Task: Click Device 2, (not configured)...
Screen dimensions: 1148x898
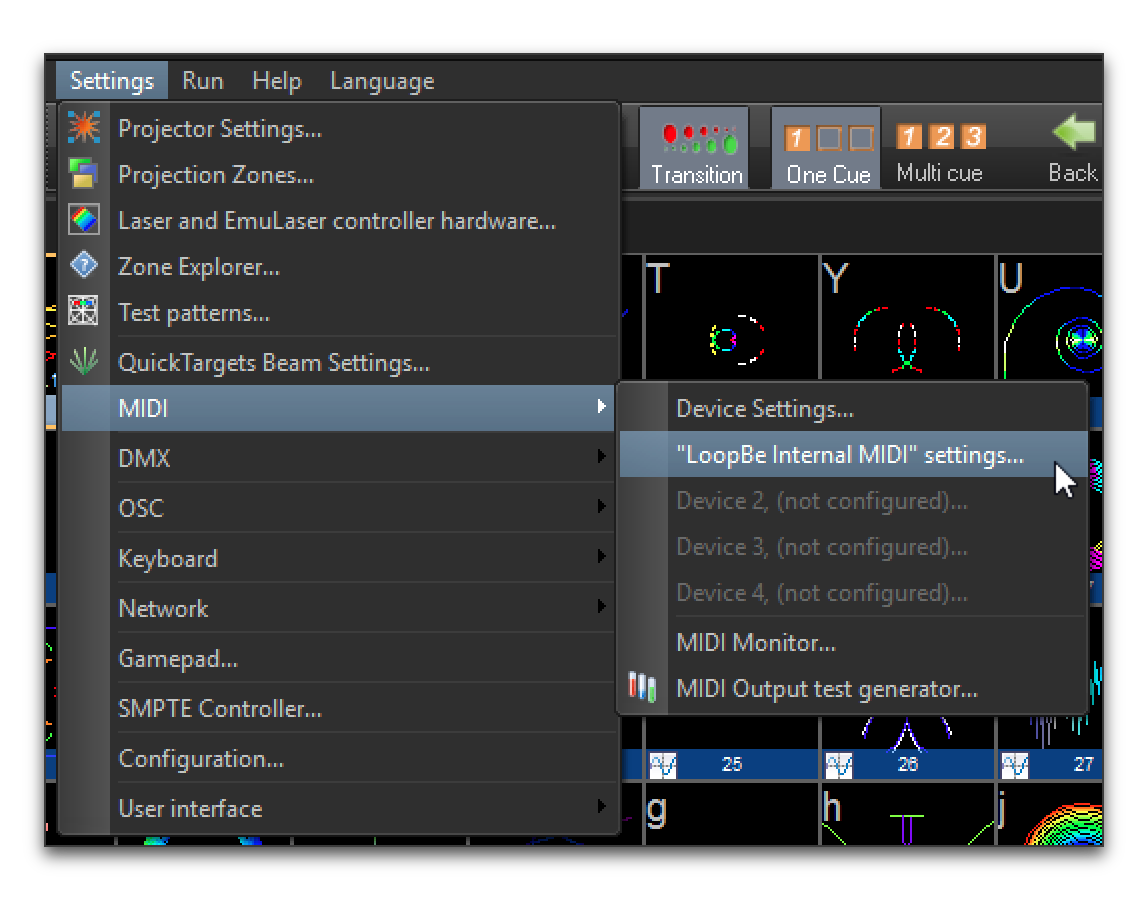Action: click(x=853, y=501)
